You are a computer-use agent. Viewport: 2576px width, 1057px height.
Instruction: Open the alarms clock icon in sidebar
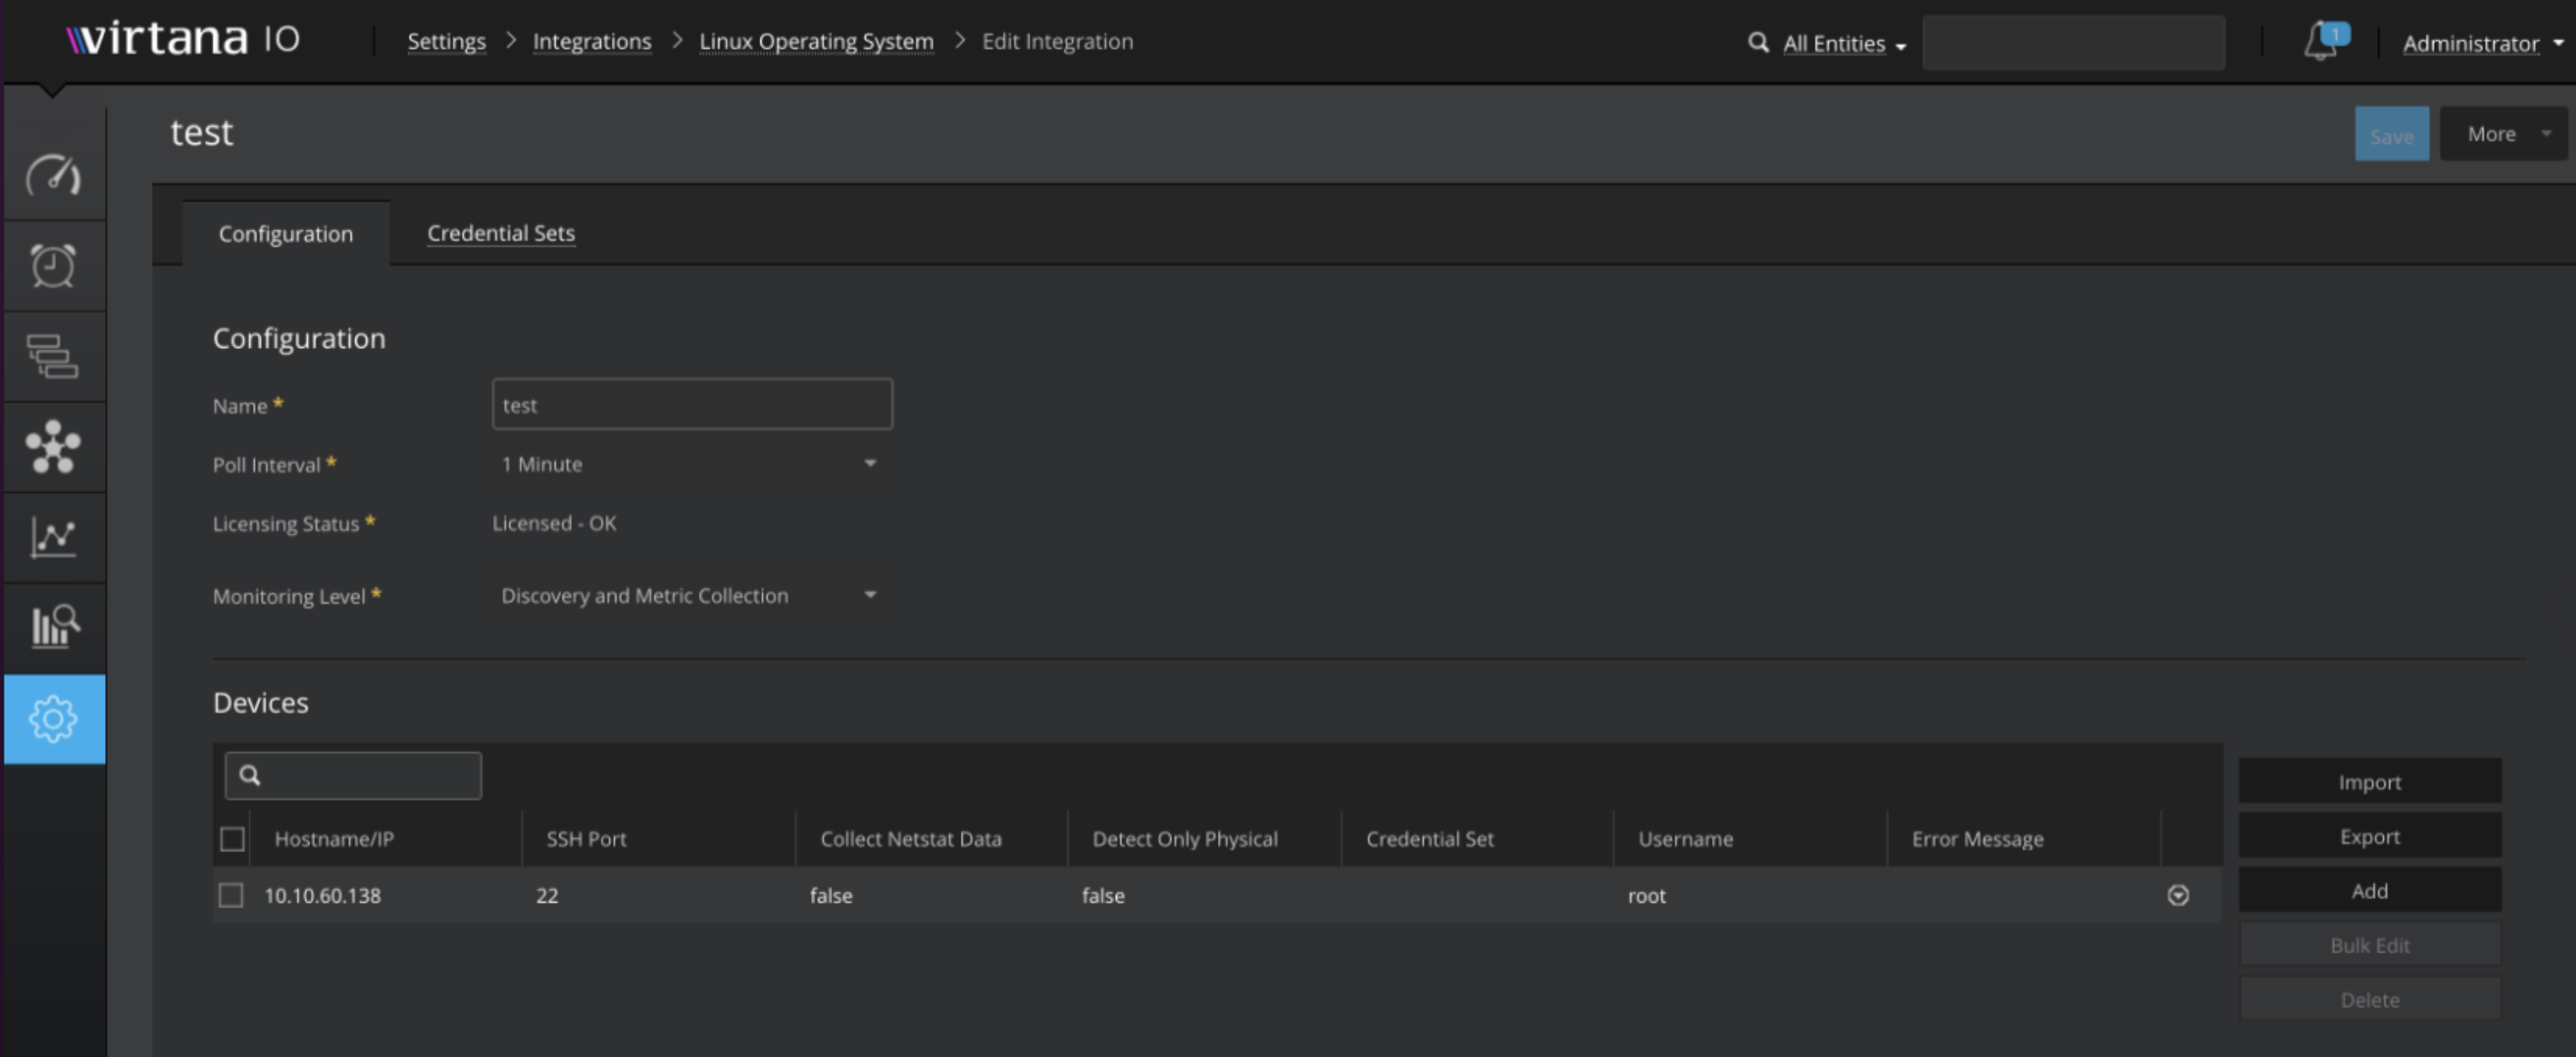[x=53, y=266]
